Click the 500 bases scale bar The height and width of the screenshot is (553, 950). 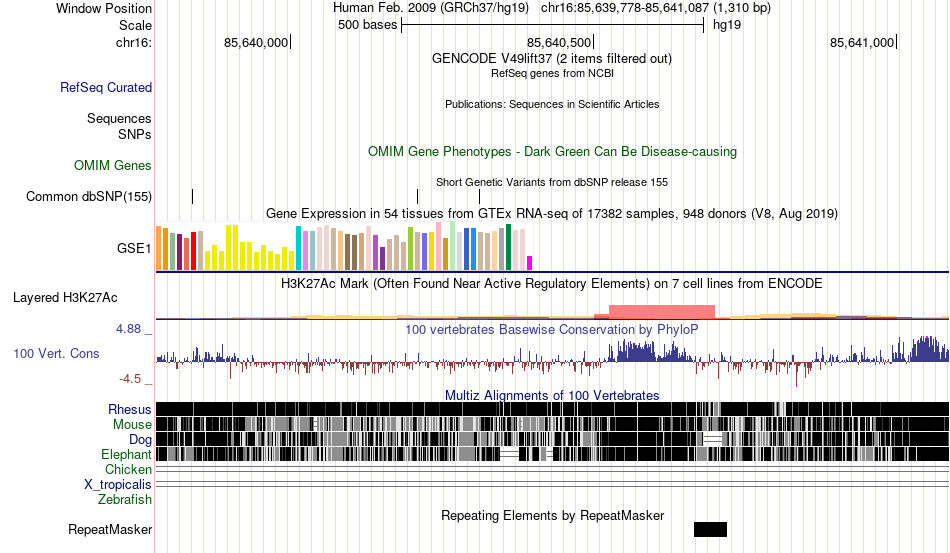[x=553, y=25]
